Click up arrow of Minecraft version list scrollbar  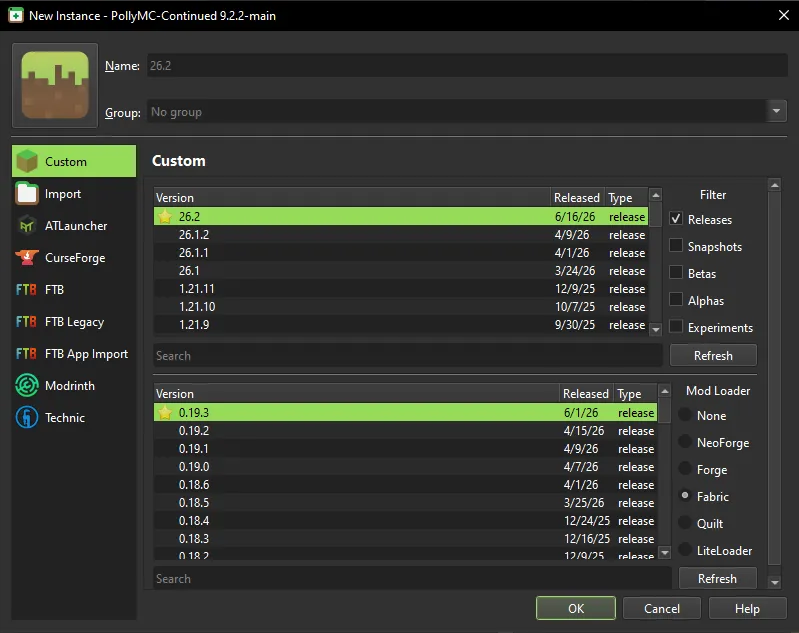click(x=656, y=195)
